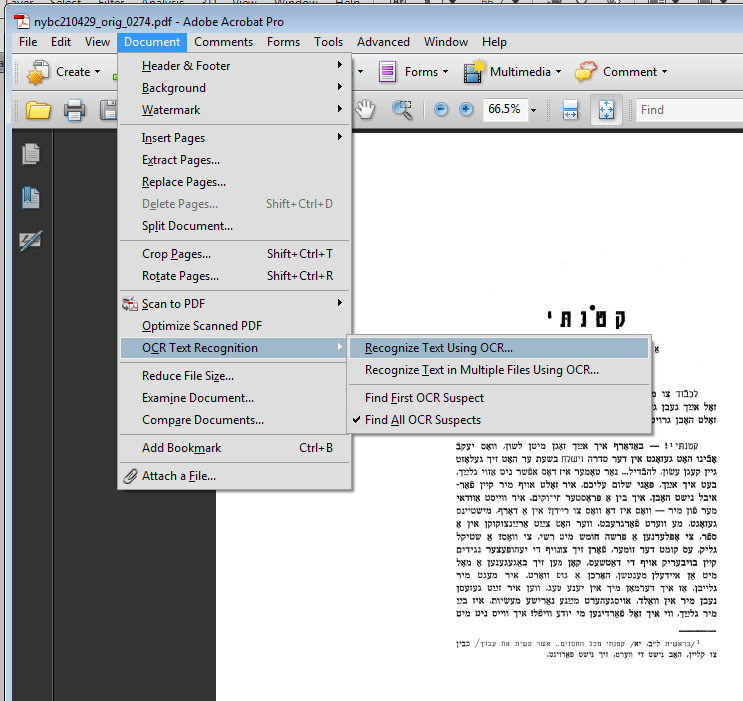Viewport: 743px width, 701px height.
Task: Select the Marquee Zoom magnifier tool
Action: click(403, 110)
